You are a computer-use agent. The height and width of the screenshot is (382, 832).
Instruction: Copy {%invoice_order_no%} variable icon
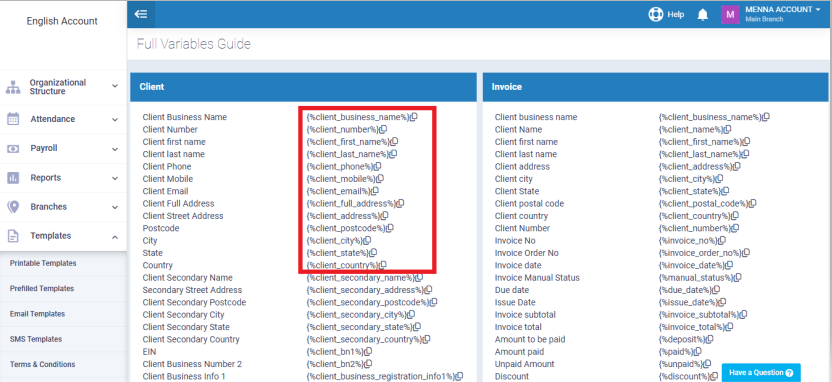(x=747, y=253)
